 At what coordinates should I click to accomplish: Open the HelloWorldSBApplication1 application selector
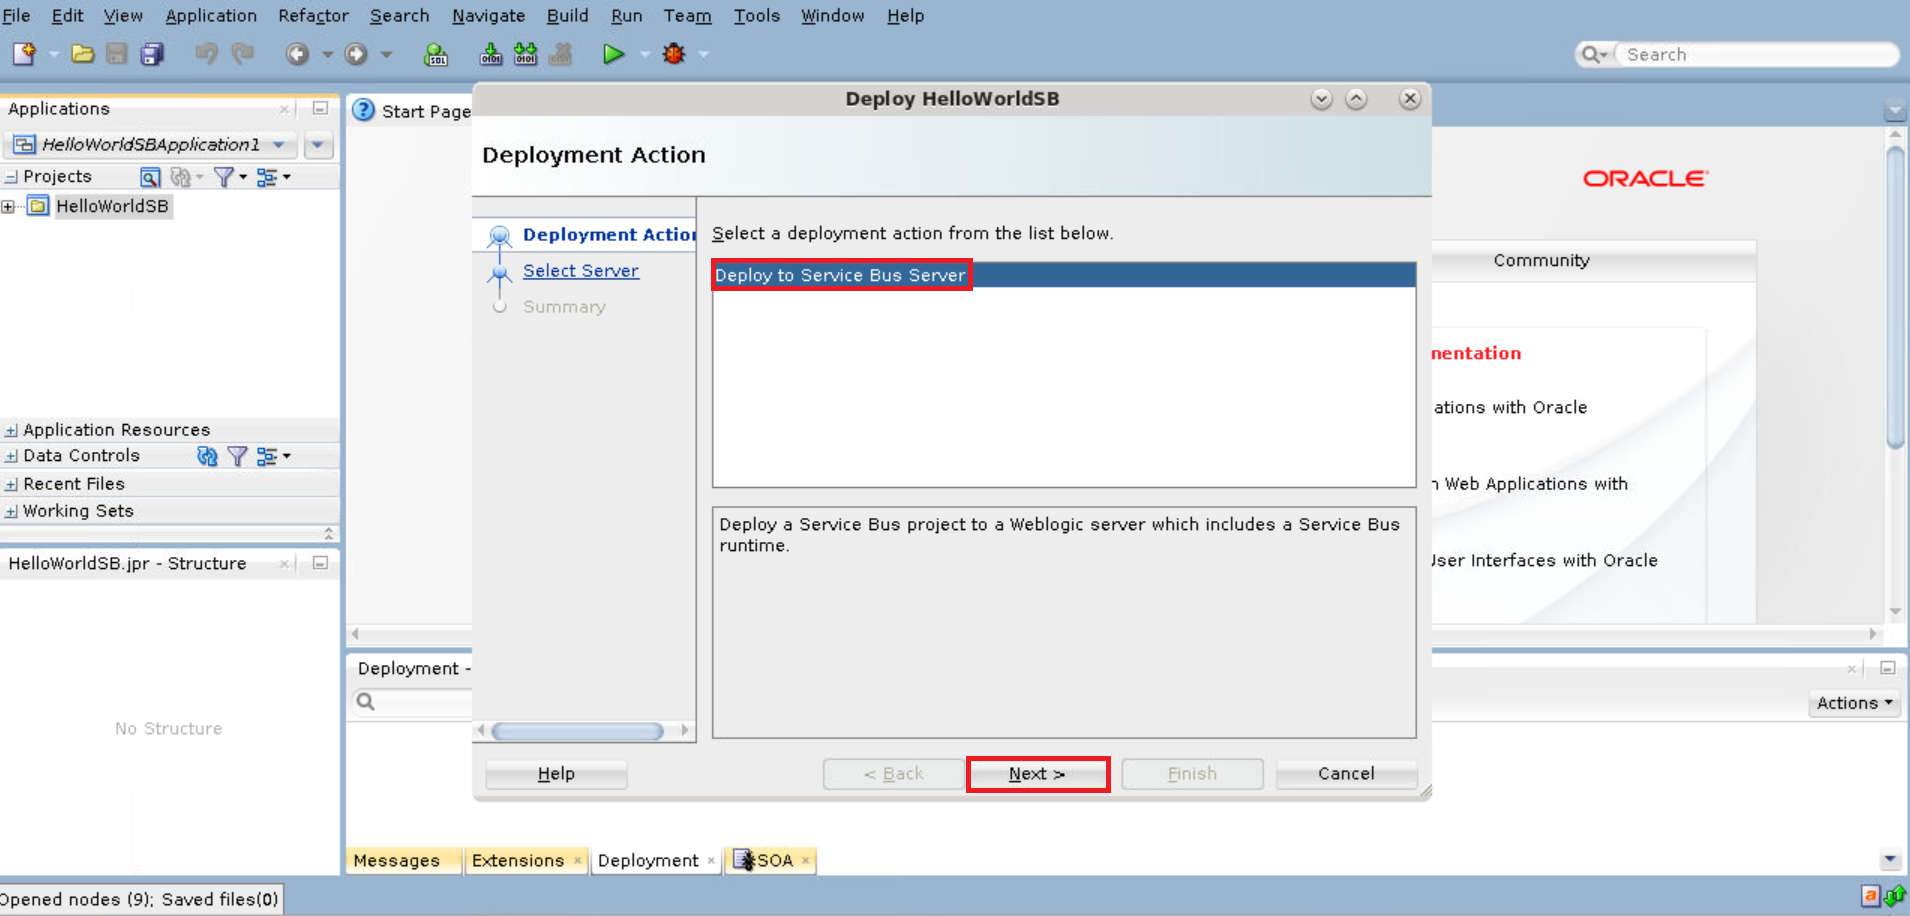(150, 145)
